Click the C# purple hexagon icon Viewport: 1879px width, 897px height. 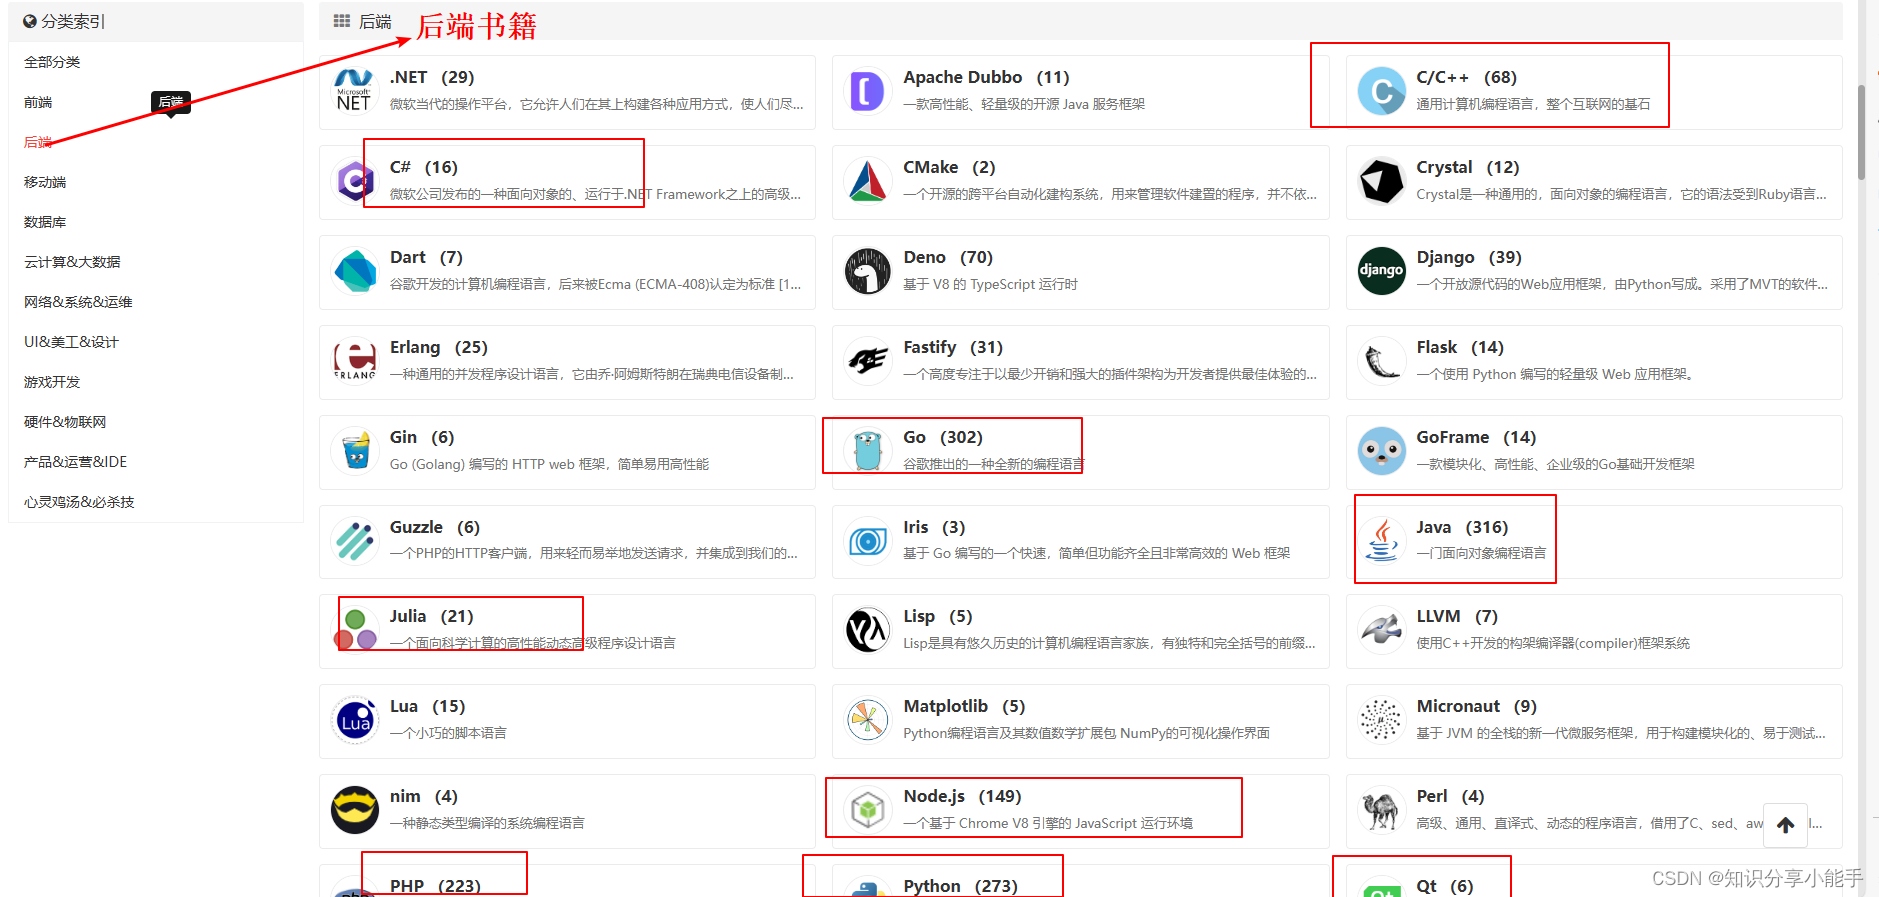(x=354, y=181)
